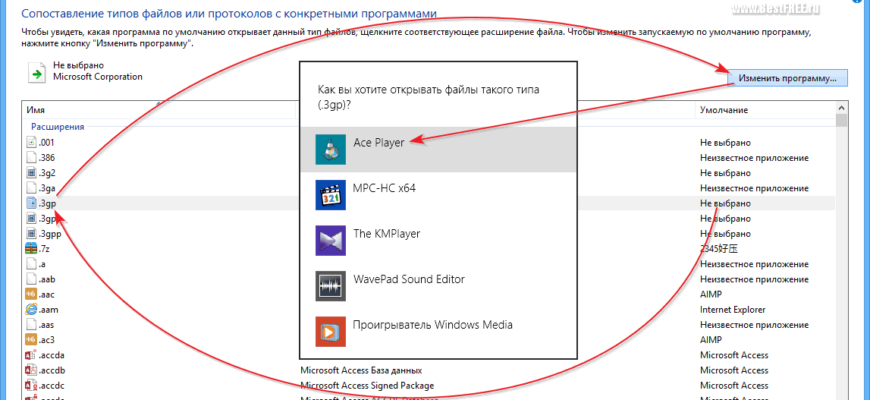Collapse the Расширения group header

58,126
